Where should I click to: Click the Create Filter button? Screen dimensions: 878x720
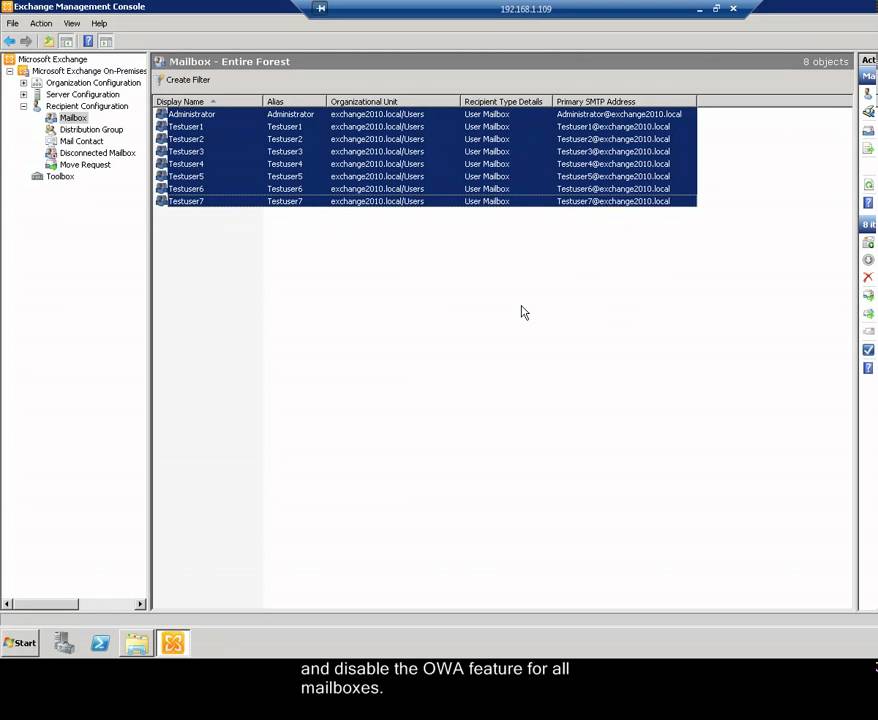pos(183,80)
